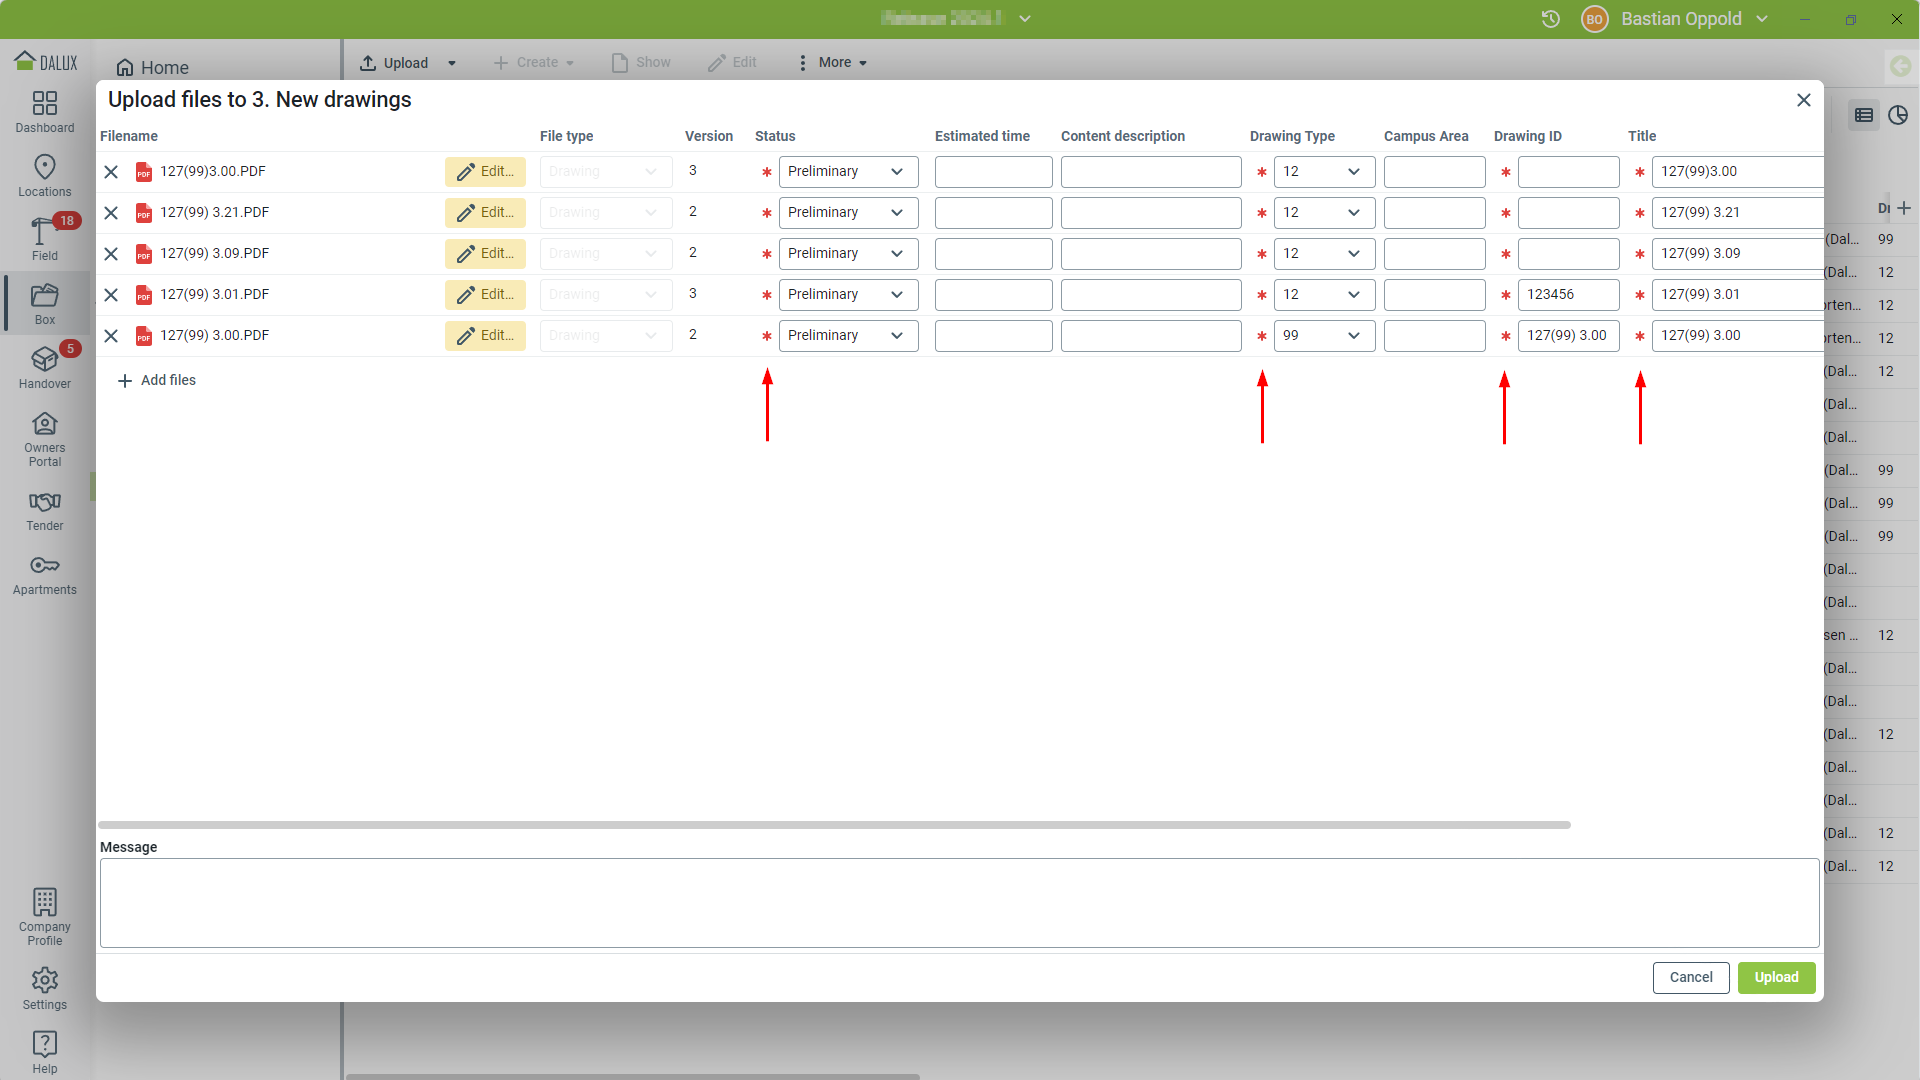1920x1080 pixels.
Task: Remove file 127(99) 3.21.PDF from list
Action: (x=111, y=213)
